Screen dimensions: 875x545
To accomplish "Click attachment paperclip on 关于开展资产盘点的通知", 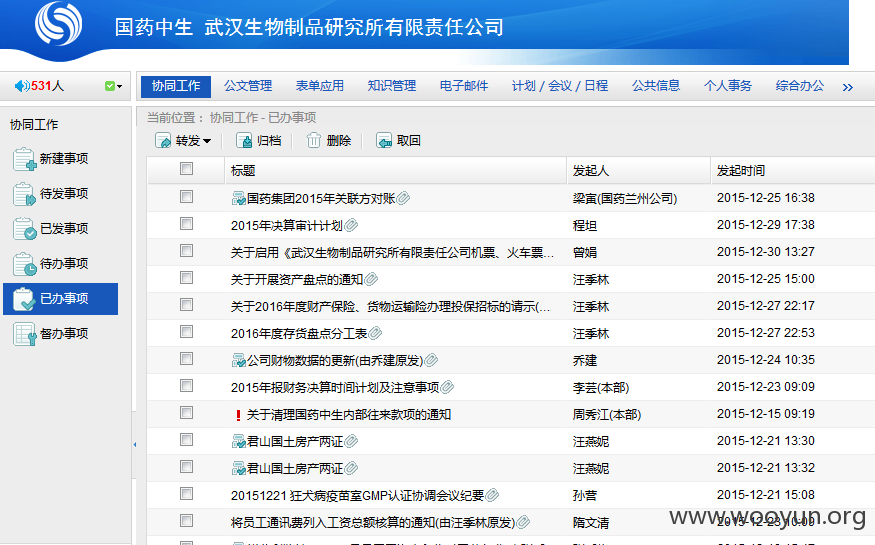I will pyautogui.click(x=371, y=279).
